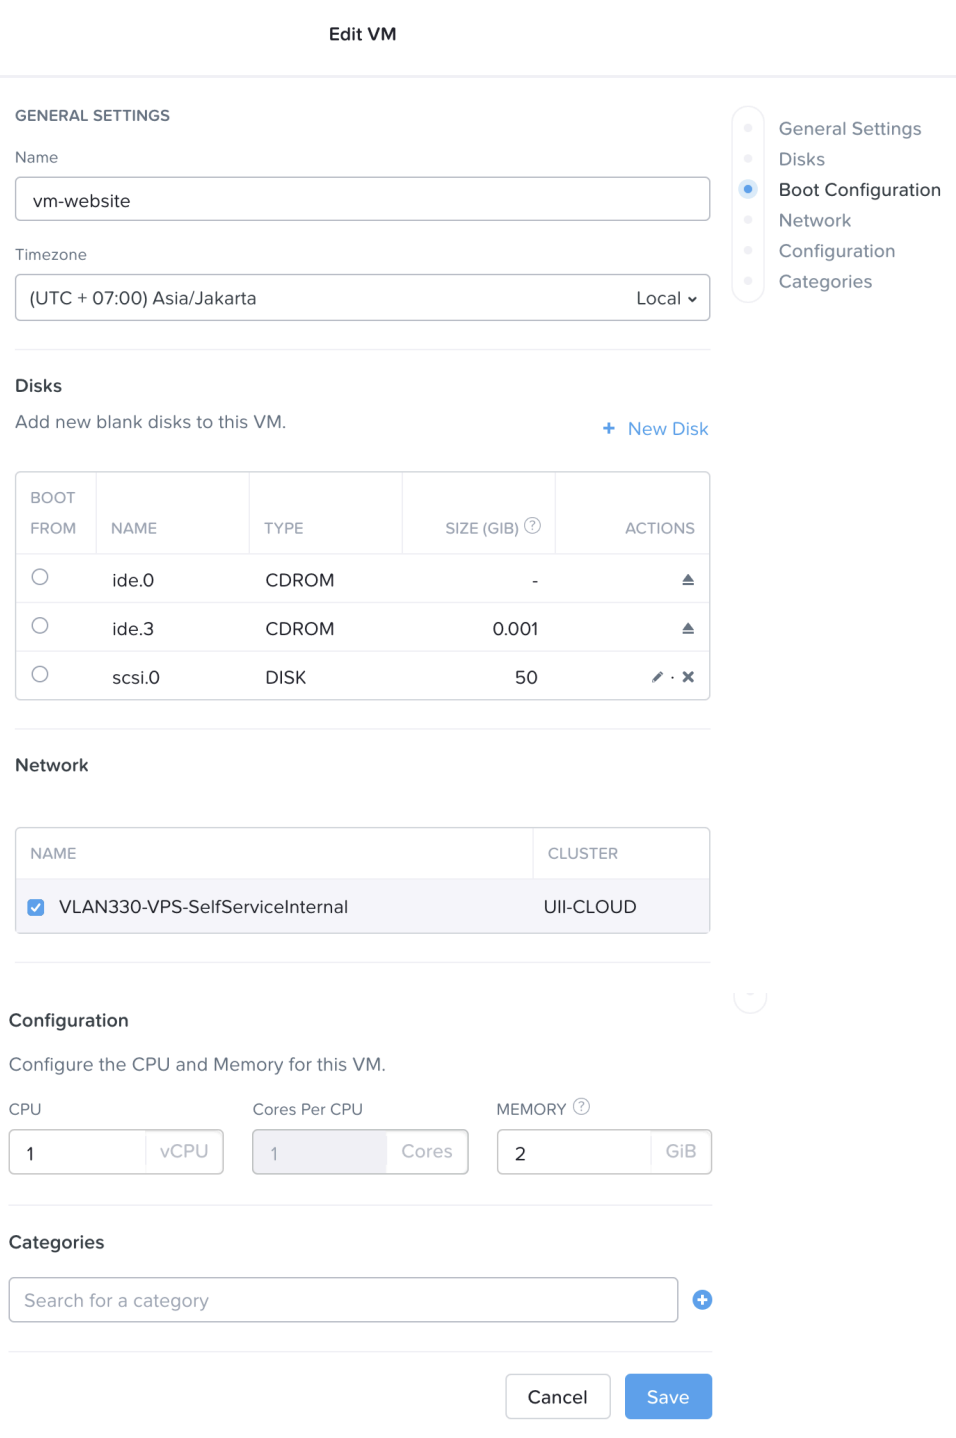Click the Search for a category field
Screen dimensions: 956x1438
(343, 1300)
